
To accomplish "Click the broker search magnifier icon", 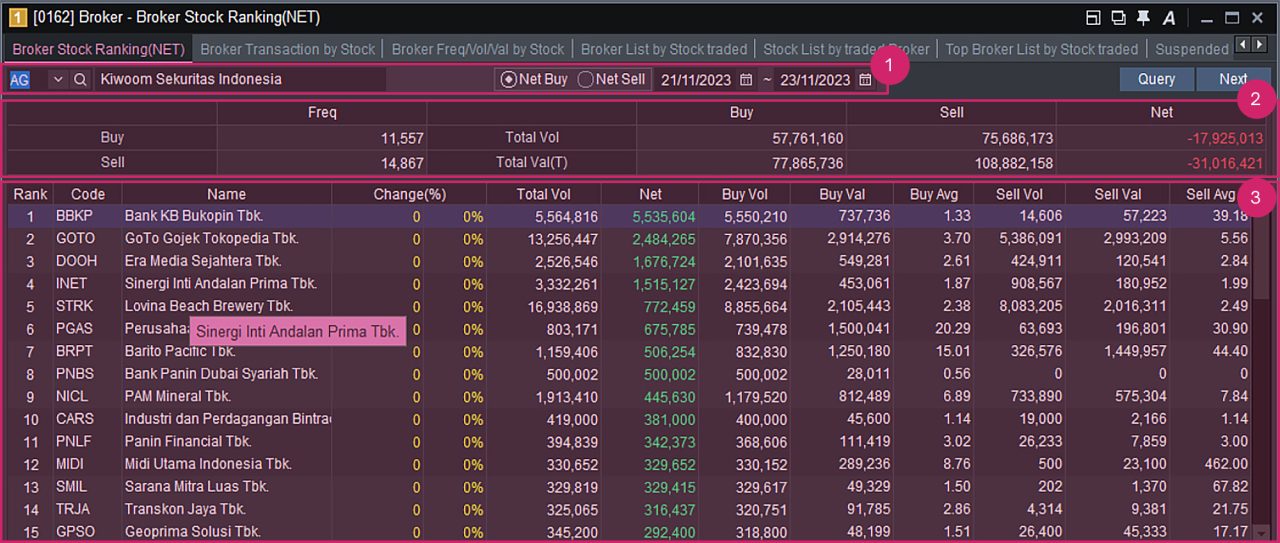I will (80, 79).
